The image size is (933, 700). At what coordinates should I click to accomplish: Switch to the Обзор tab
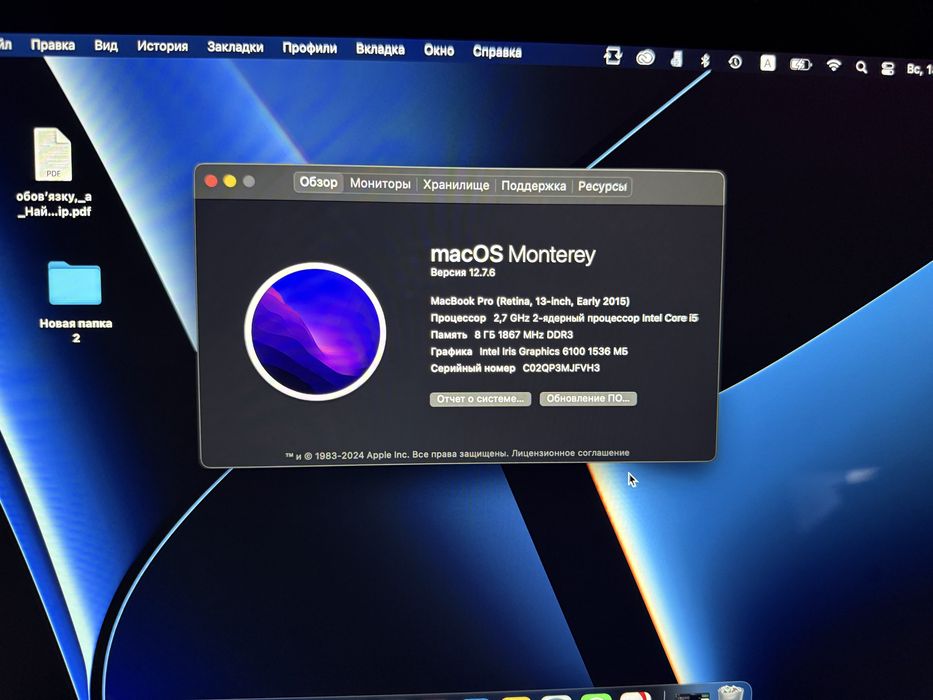pos(318,182)
